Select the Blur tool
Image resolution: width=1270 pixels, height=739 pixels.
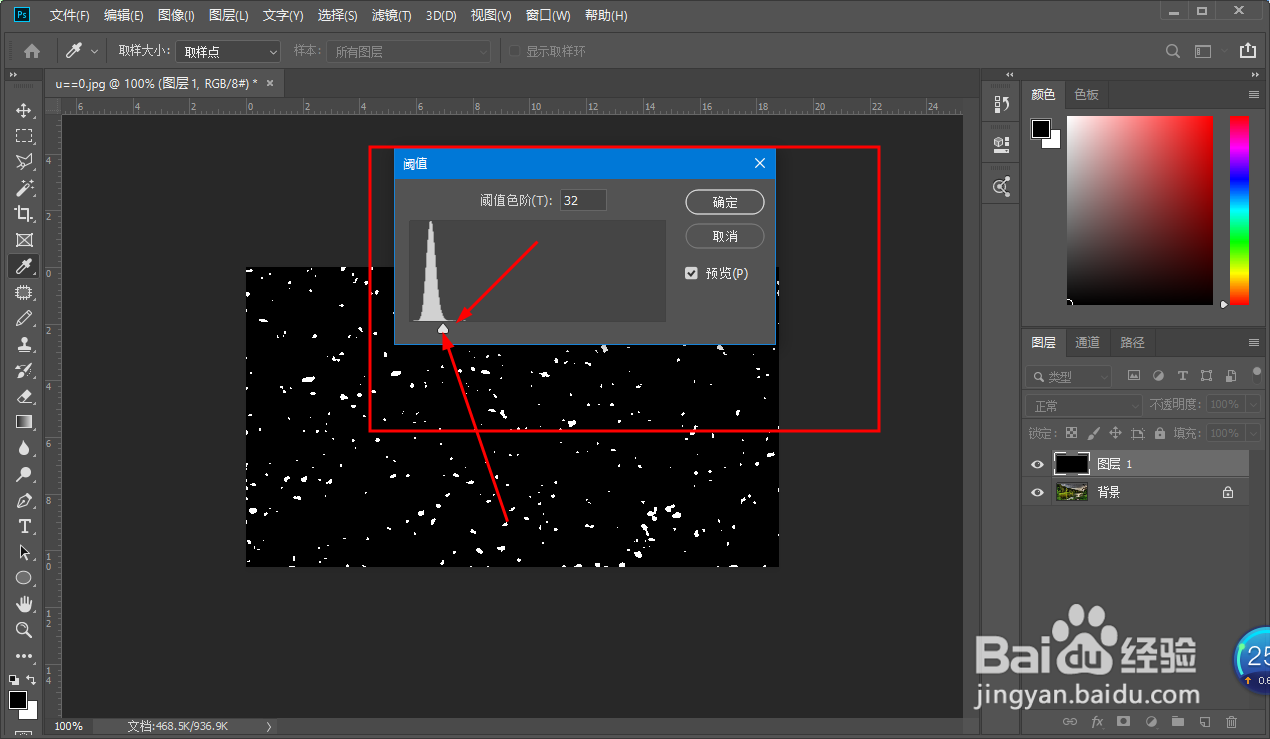(24, 448)
